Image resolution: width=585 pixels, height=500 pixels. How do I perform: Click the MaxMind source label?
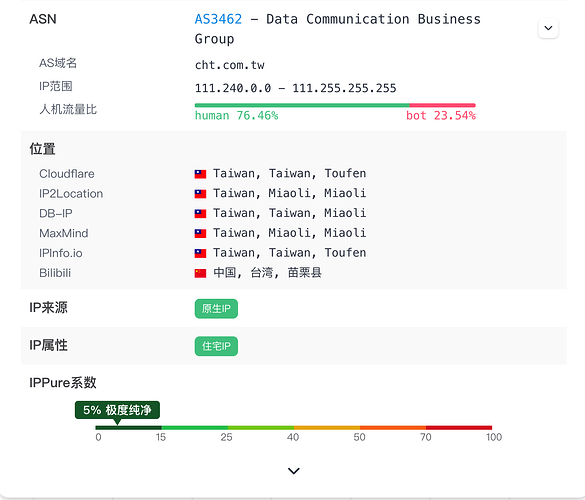(x=64, y=234)
